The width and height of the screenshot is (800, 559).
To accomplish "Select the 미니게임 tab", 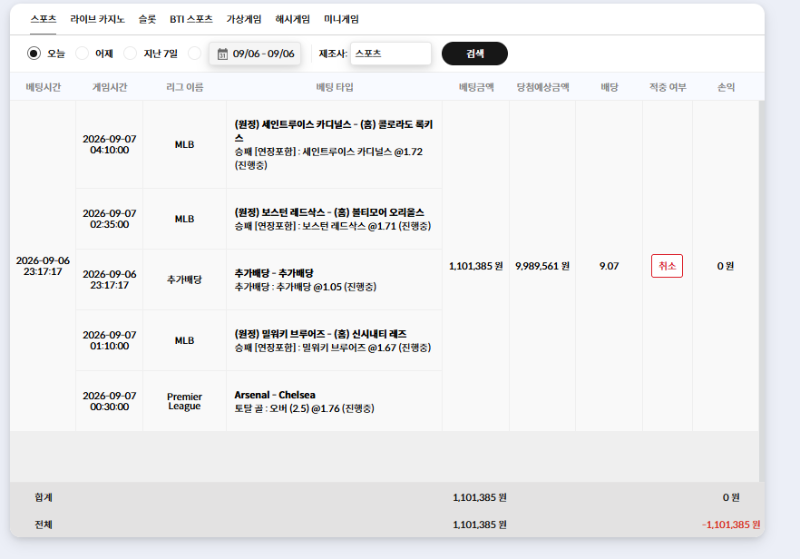I will click(x=341, y=19).
